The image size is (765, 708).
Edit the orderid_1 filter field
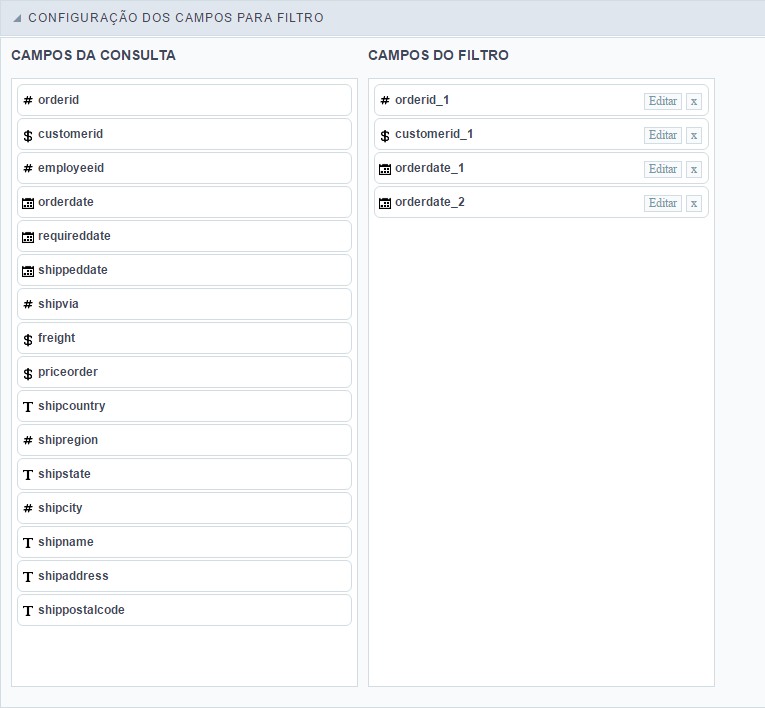663,101
